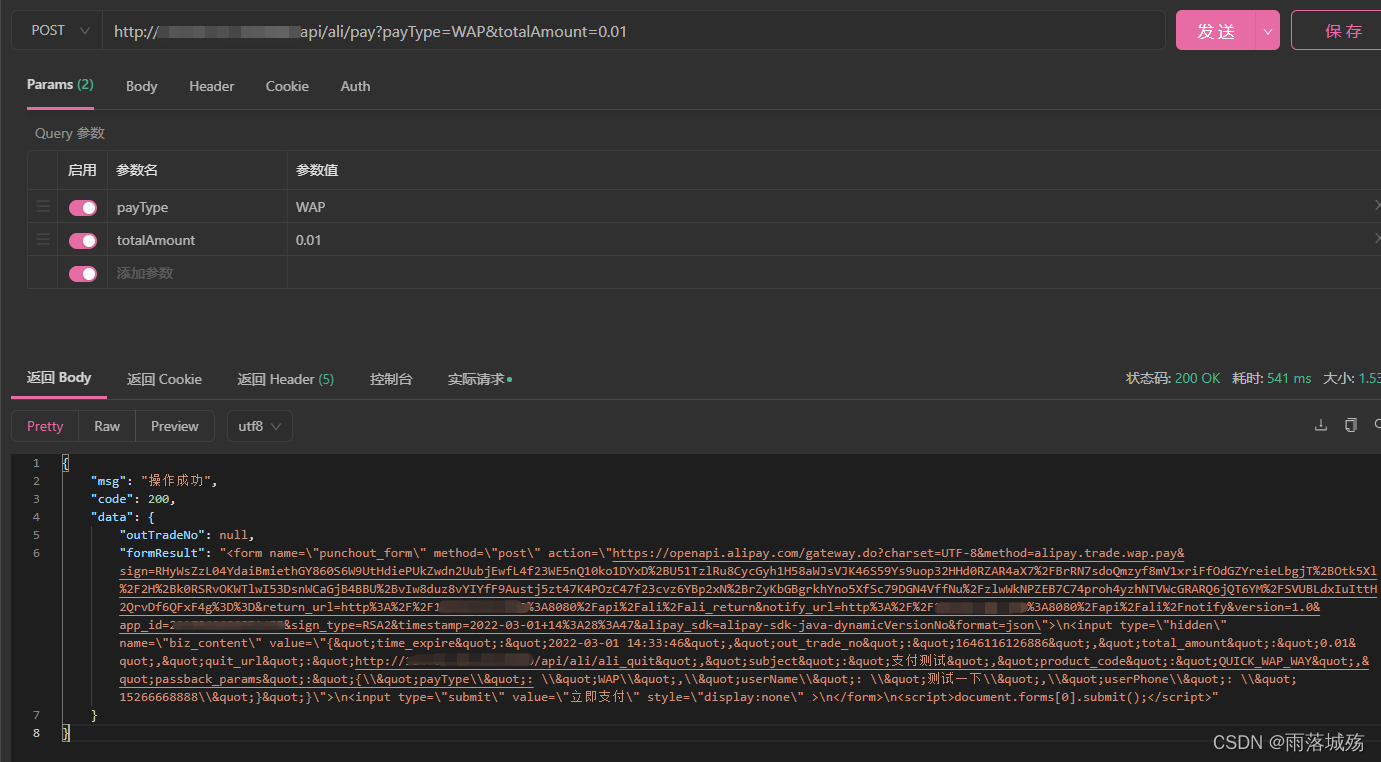Click the "data" key in the response
The width and height of the screenshot is (1381, 762).
coord(111,517)
